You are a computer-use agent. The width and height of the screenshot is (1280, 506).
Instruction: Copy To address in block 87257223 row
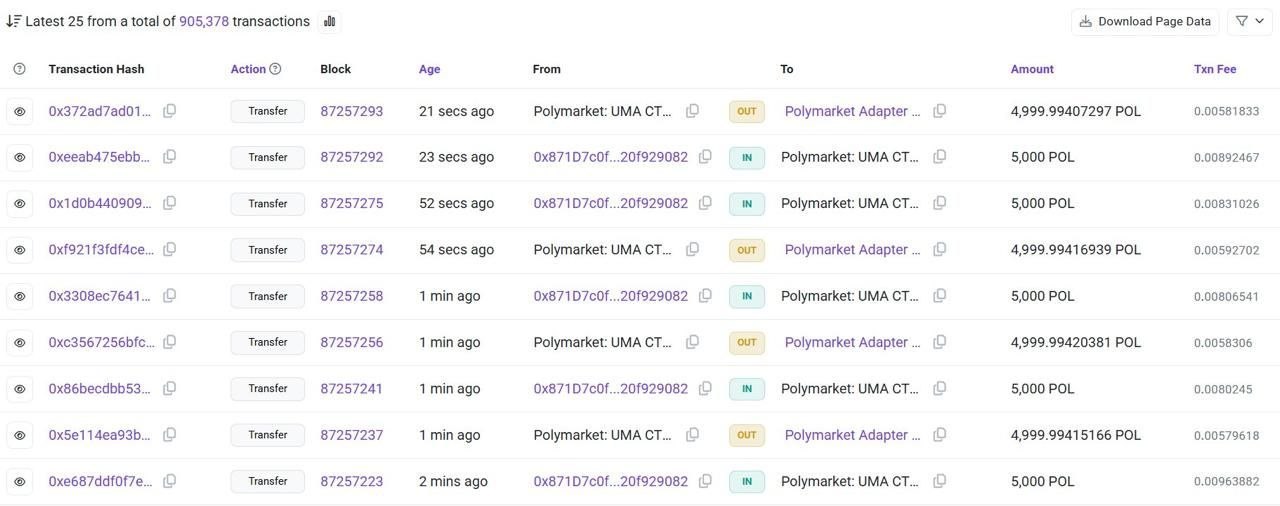tap(939, 481)
